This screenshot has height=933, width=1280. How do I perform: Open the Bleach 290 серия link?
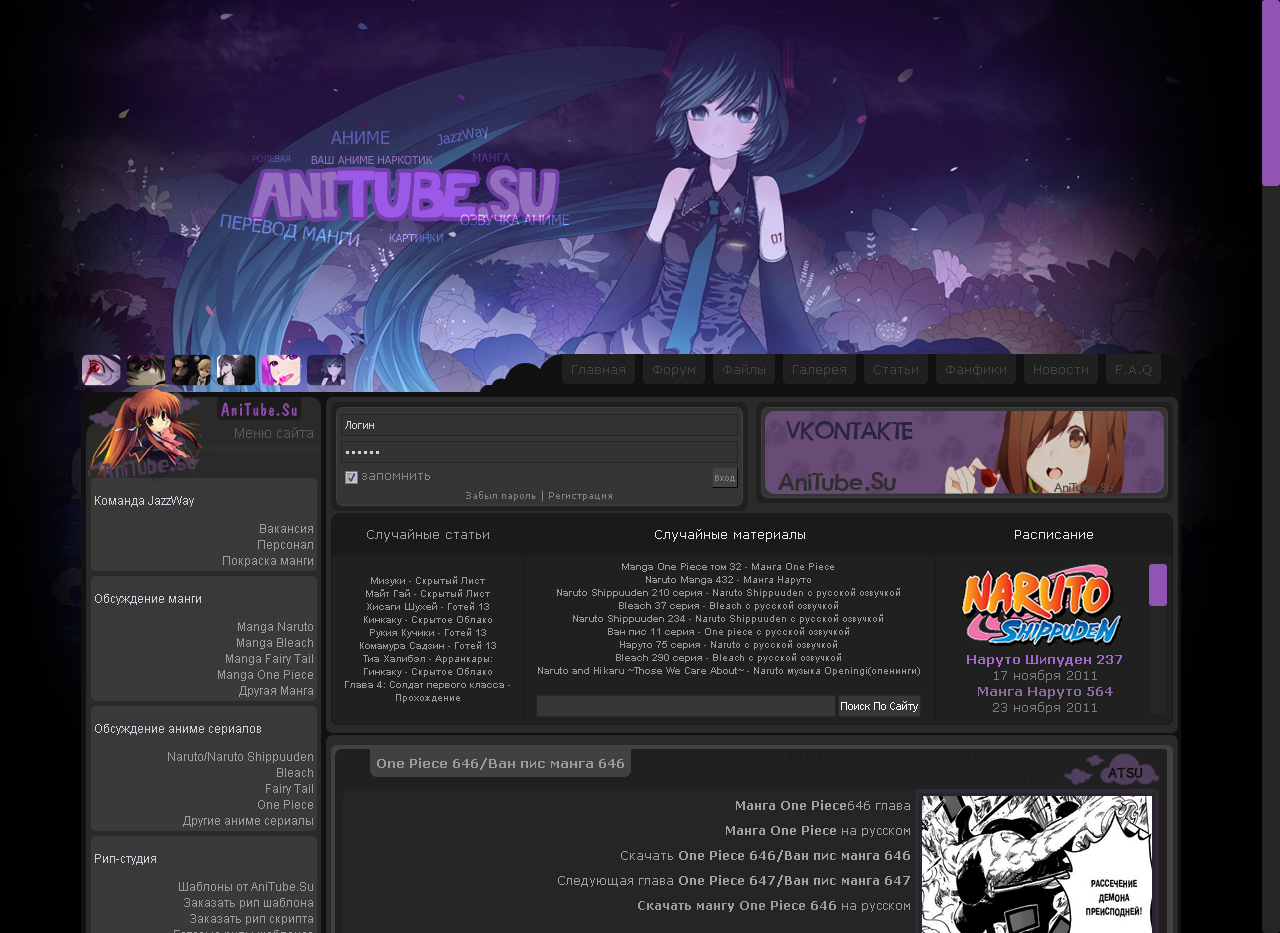click(728, 658)
